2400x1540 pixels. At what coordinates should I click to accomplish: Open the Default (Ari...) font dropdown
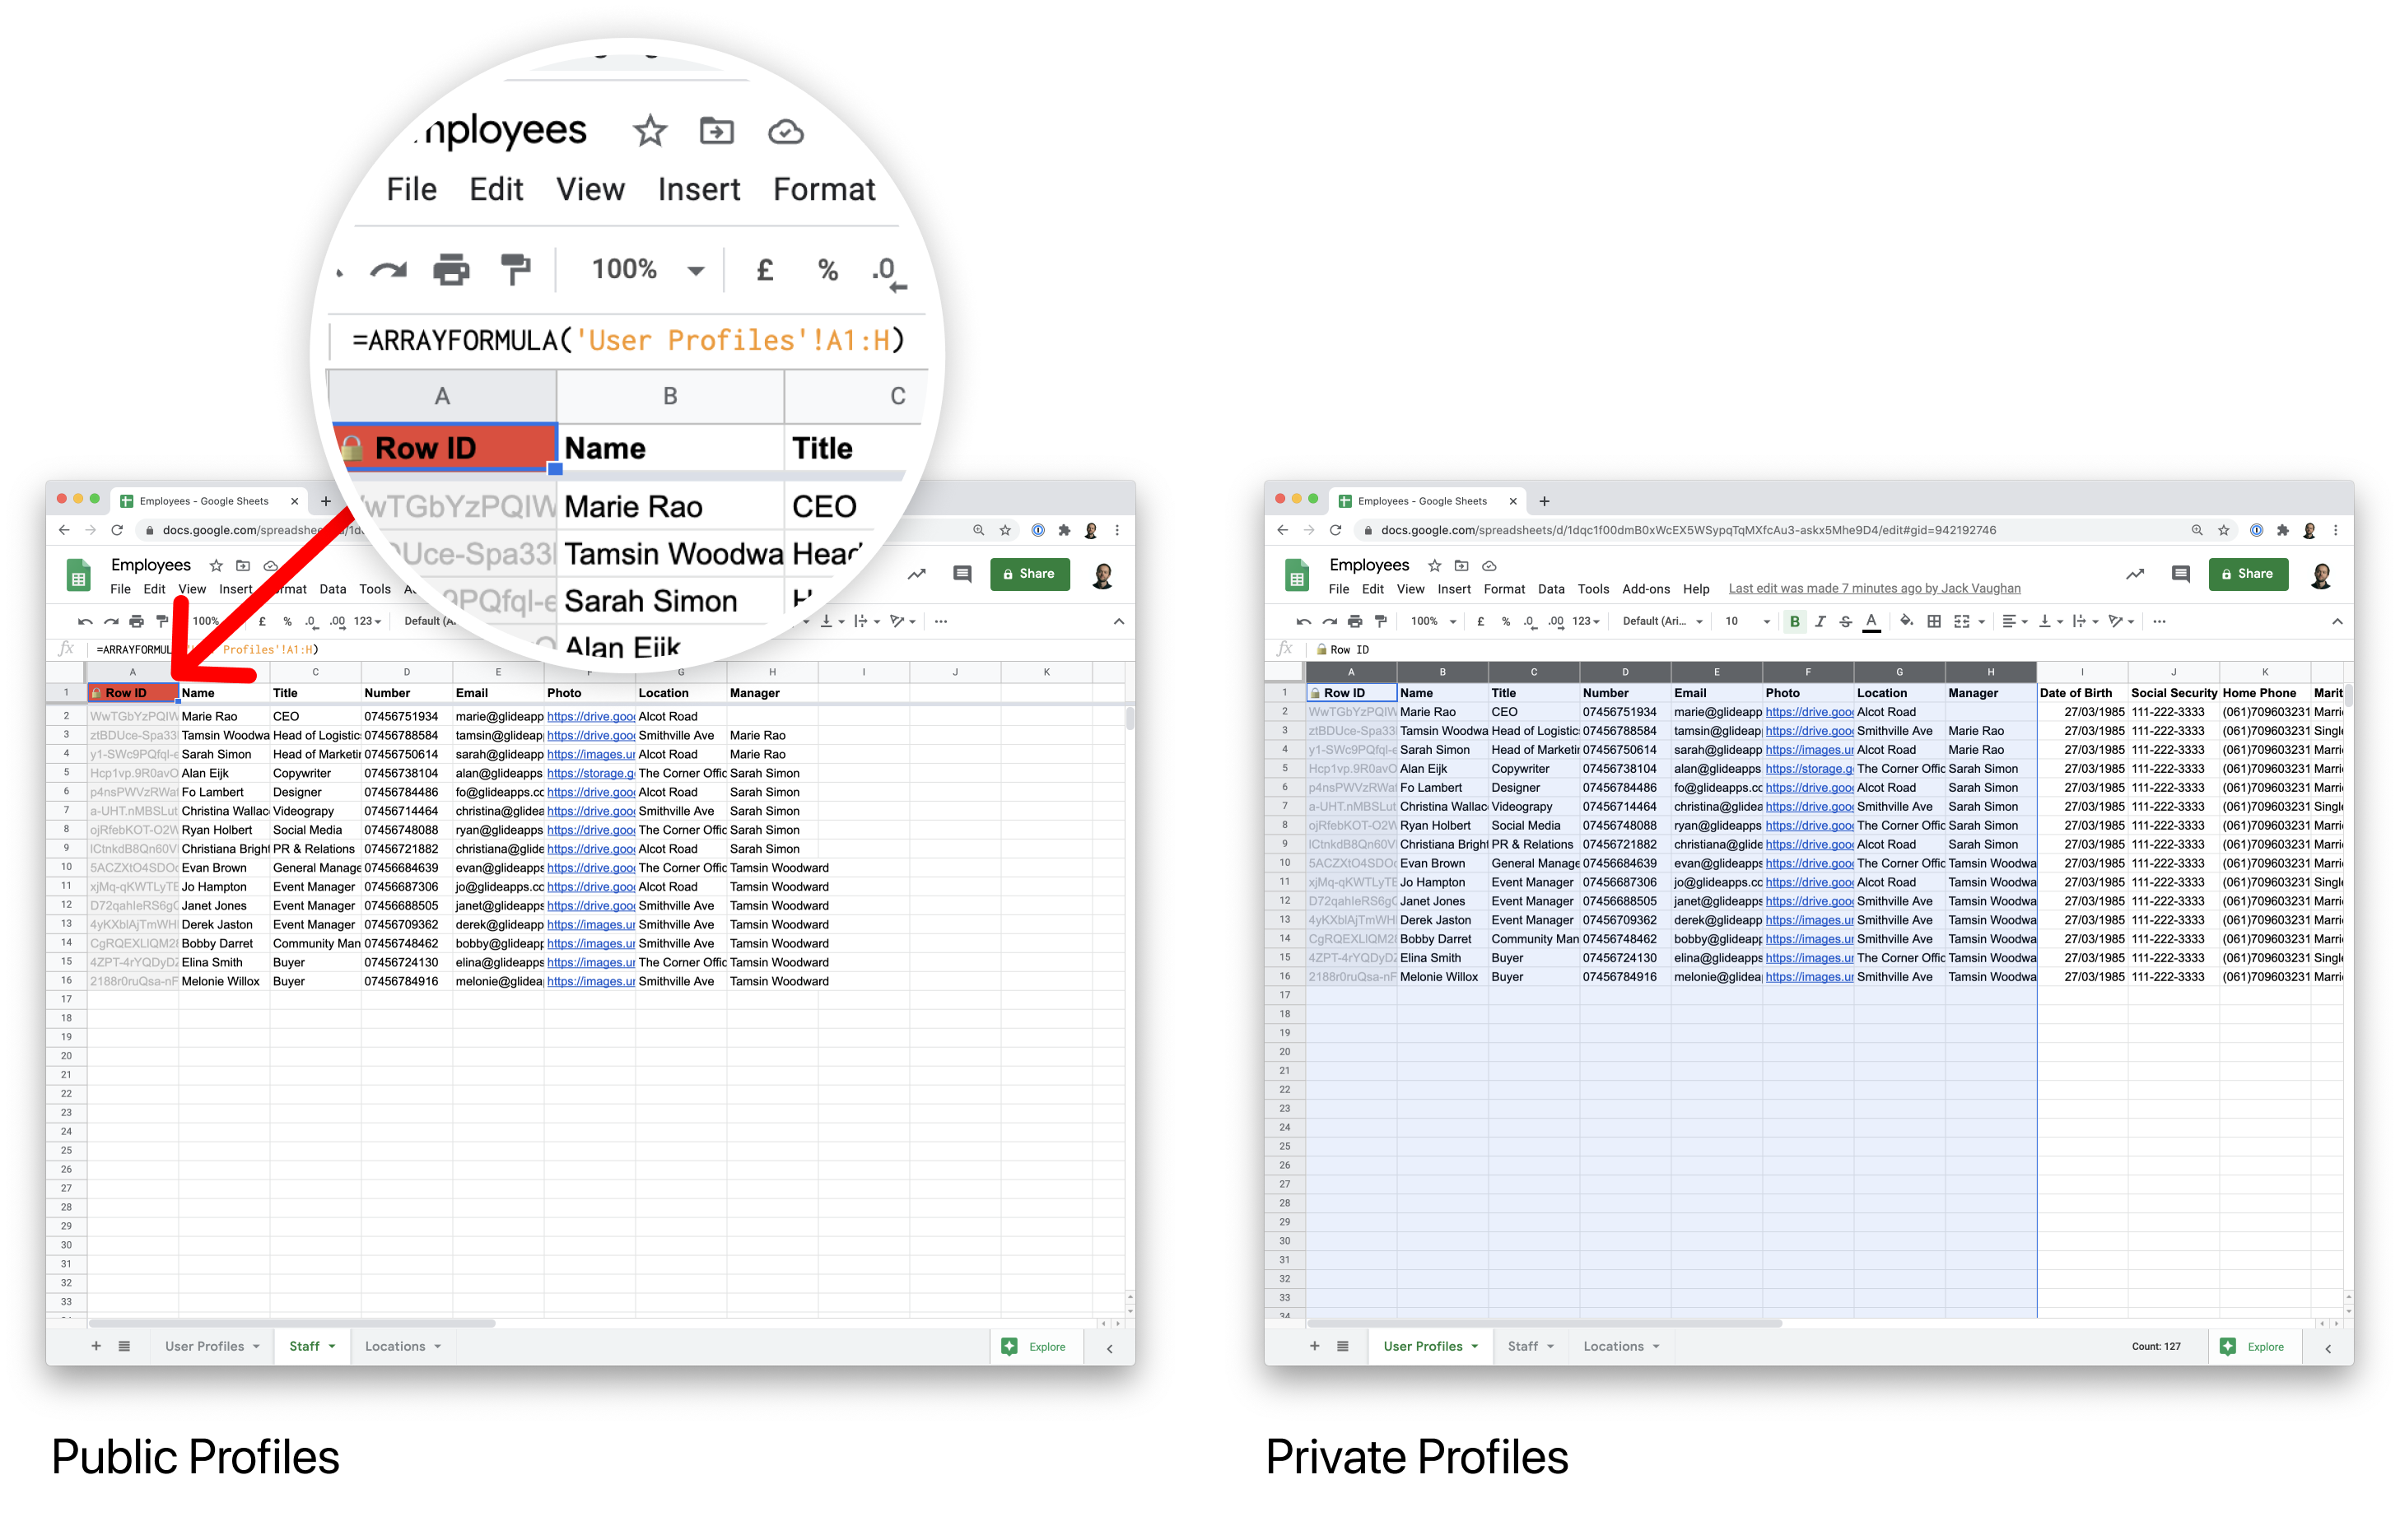point(1661,621)
